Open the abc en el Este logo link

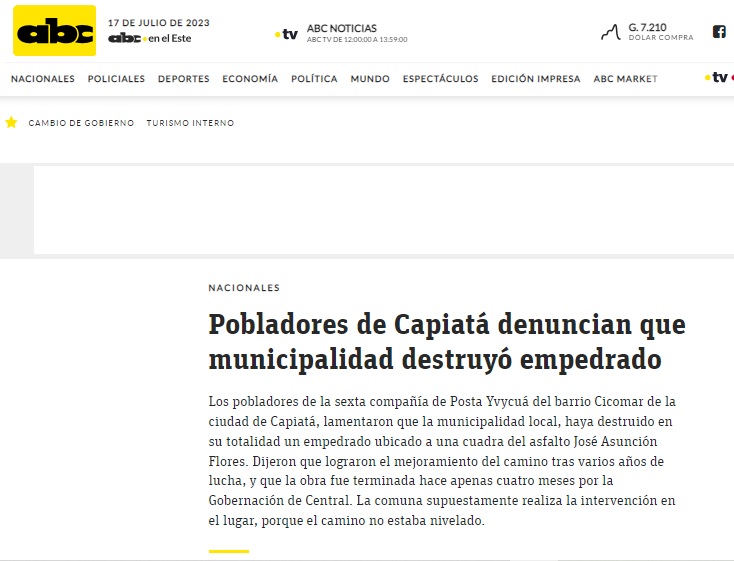point(149,38)
